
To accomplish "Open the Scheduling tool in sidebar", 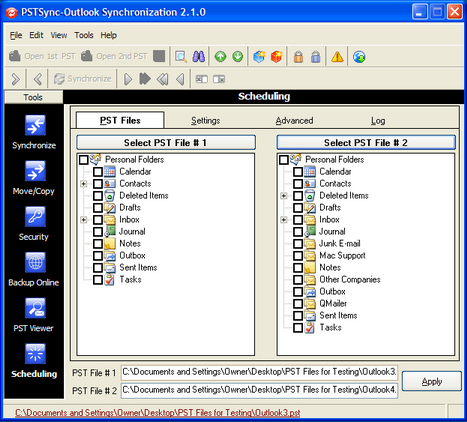I will [x=34, y=360].
